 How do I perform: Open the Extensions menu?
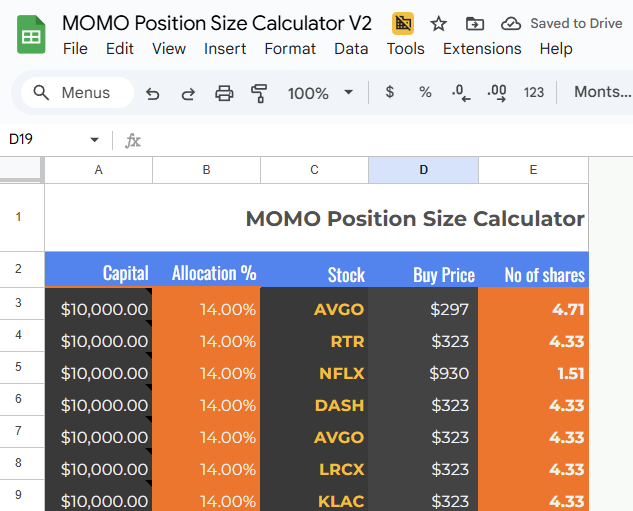coord(482,48)
